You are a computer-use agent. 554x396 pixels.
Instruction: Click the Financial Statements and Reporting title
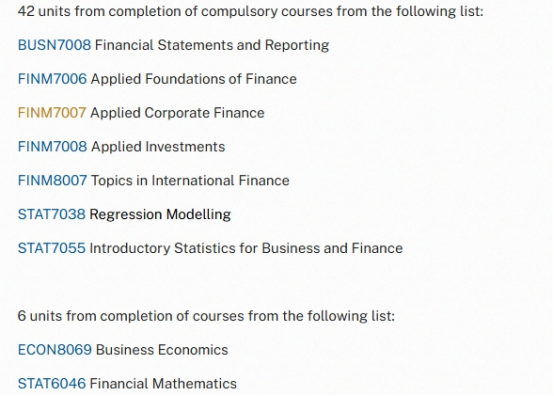(x=212, y=45)
